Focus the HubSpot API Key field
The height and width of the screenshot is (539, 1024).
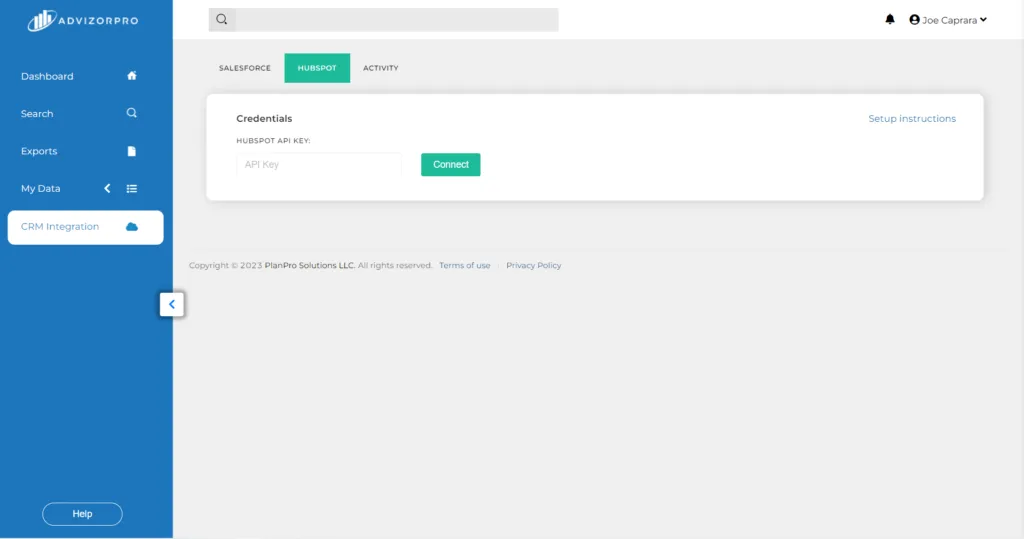click(319, 165)
